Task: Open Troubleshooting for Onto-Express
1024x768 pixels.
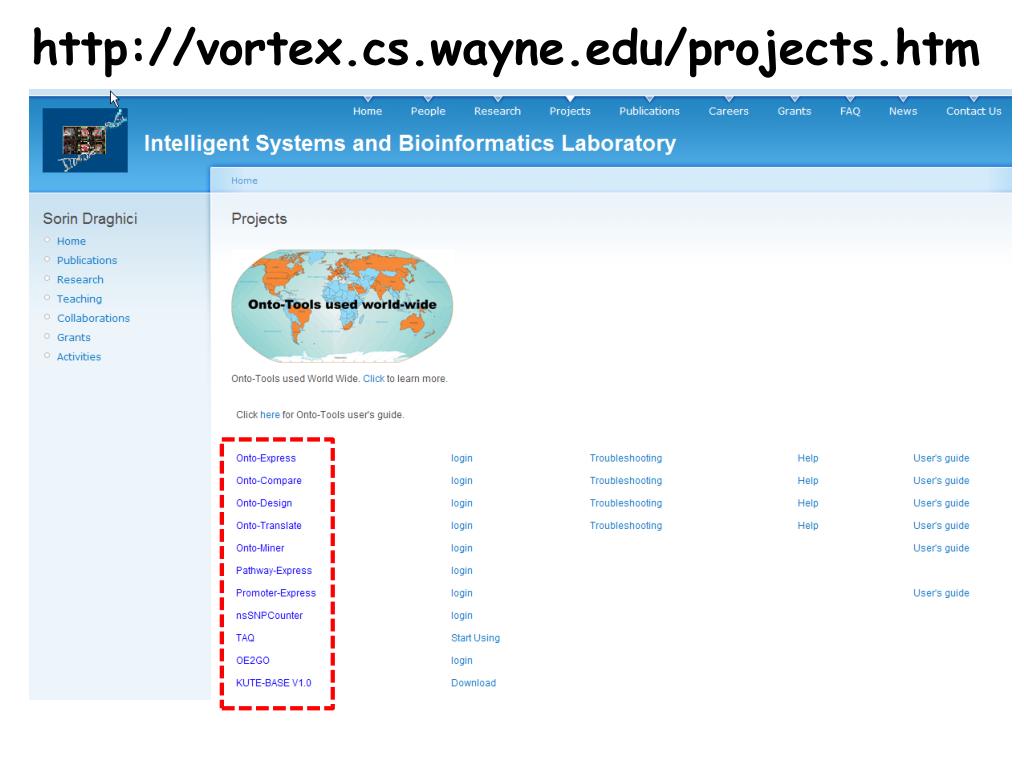Action: pos(626,458)
